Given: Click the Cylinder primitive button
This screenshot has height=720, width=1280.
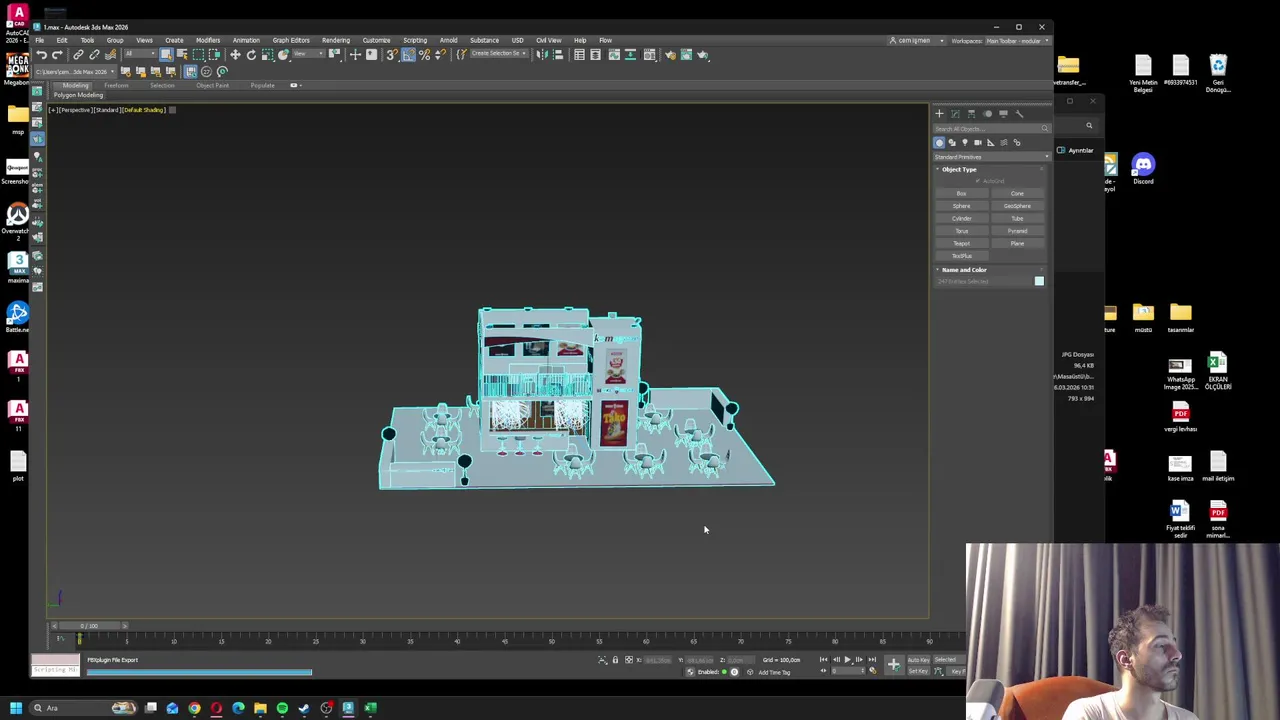Looking at the screenshot, I should tap(962, 219).
